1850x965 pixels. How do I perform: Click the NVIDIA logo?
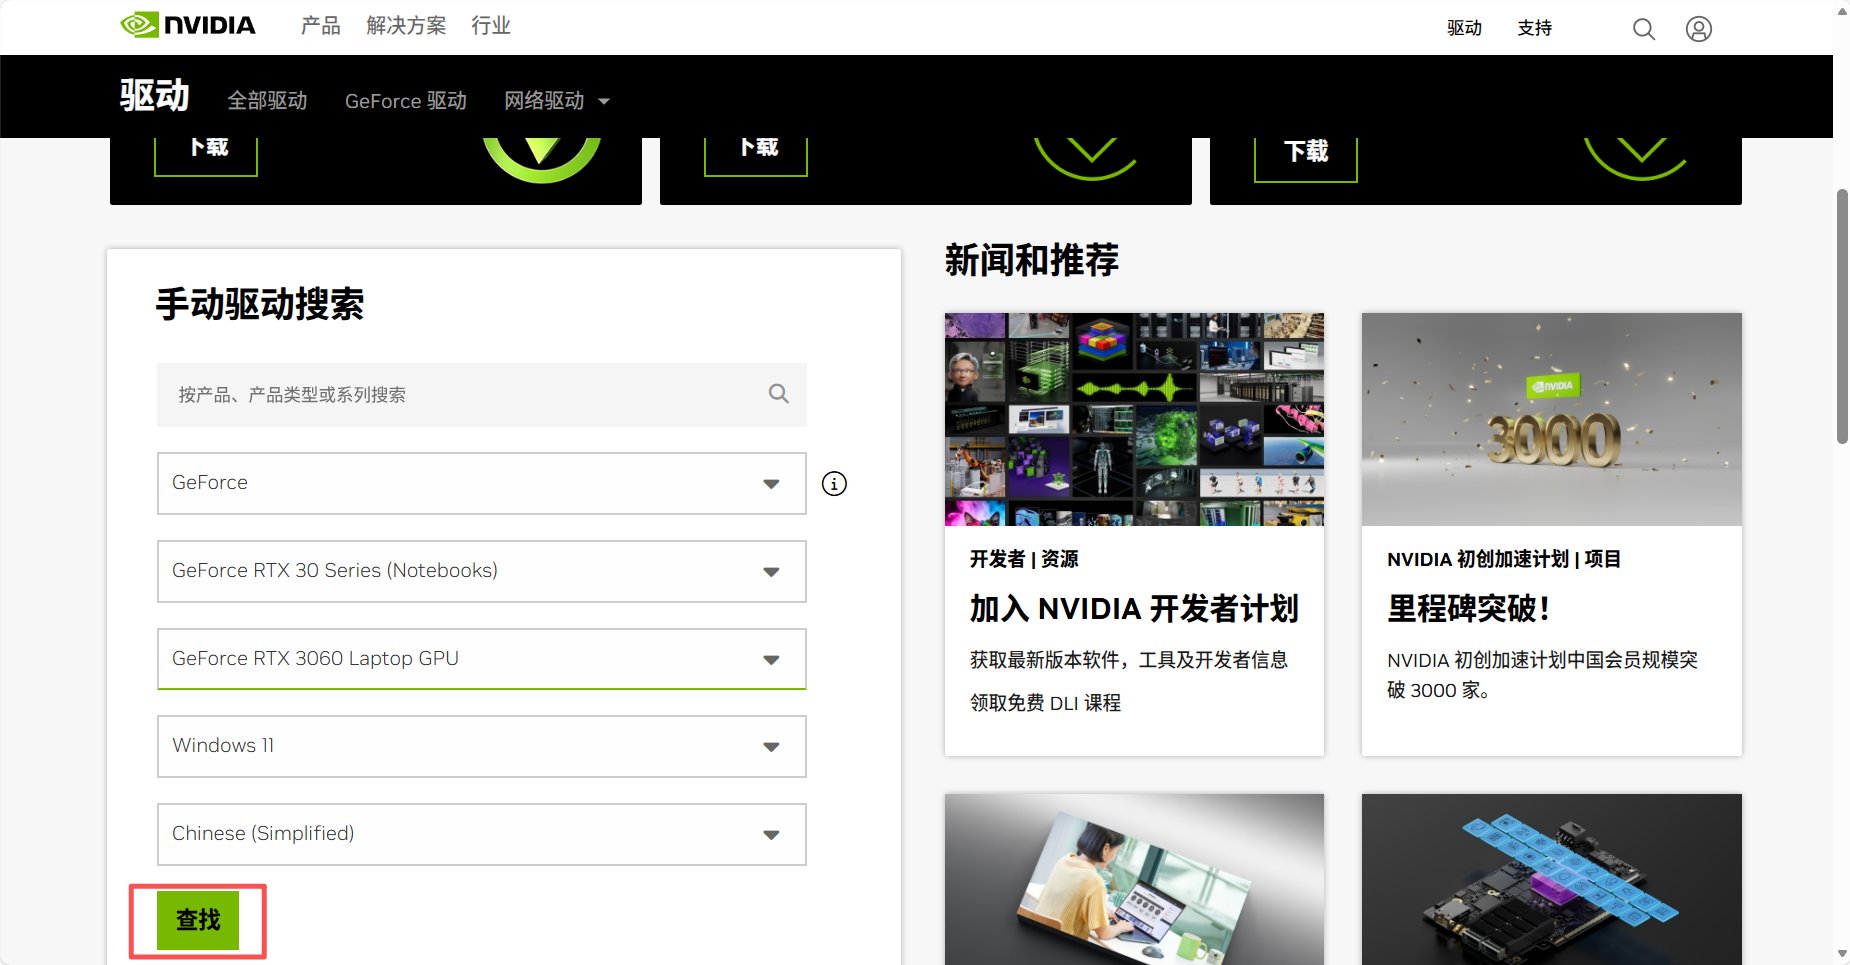(188, 25)
